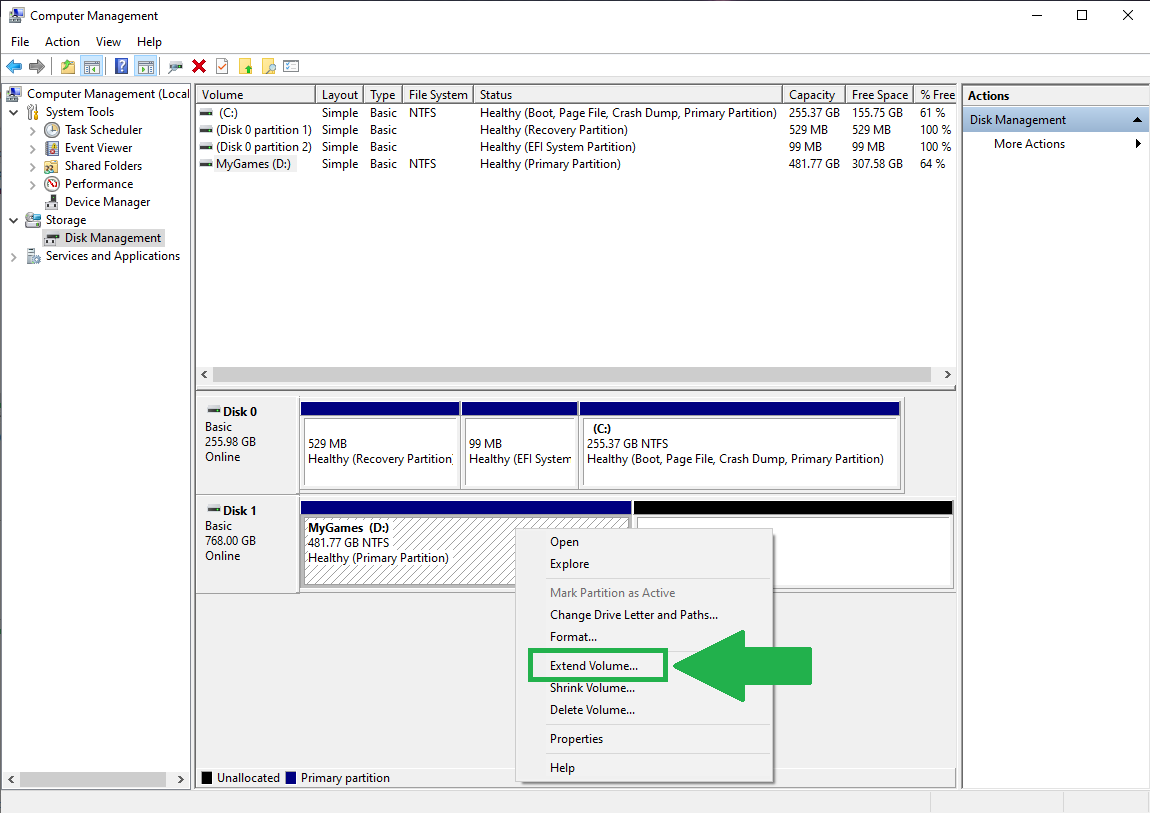Click the Computer Management root node icon

14,94
